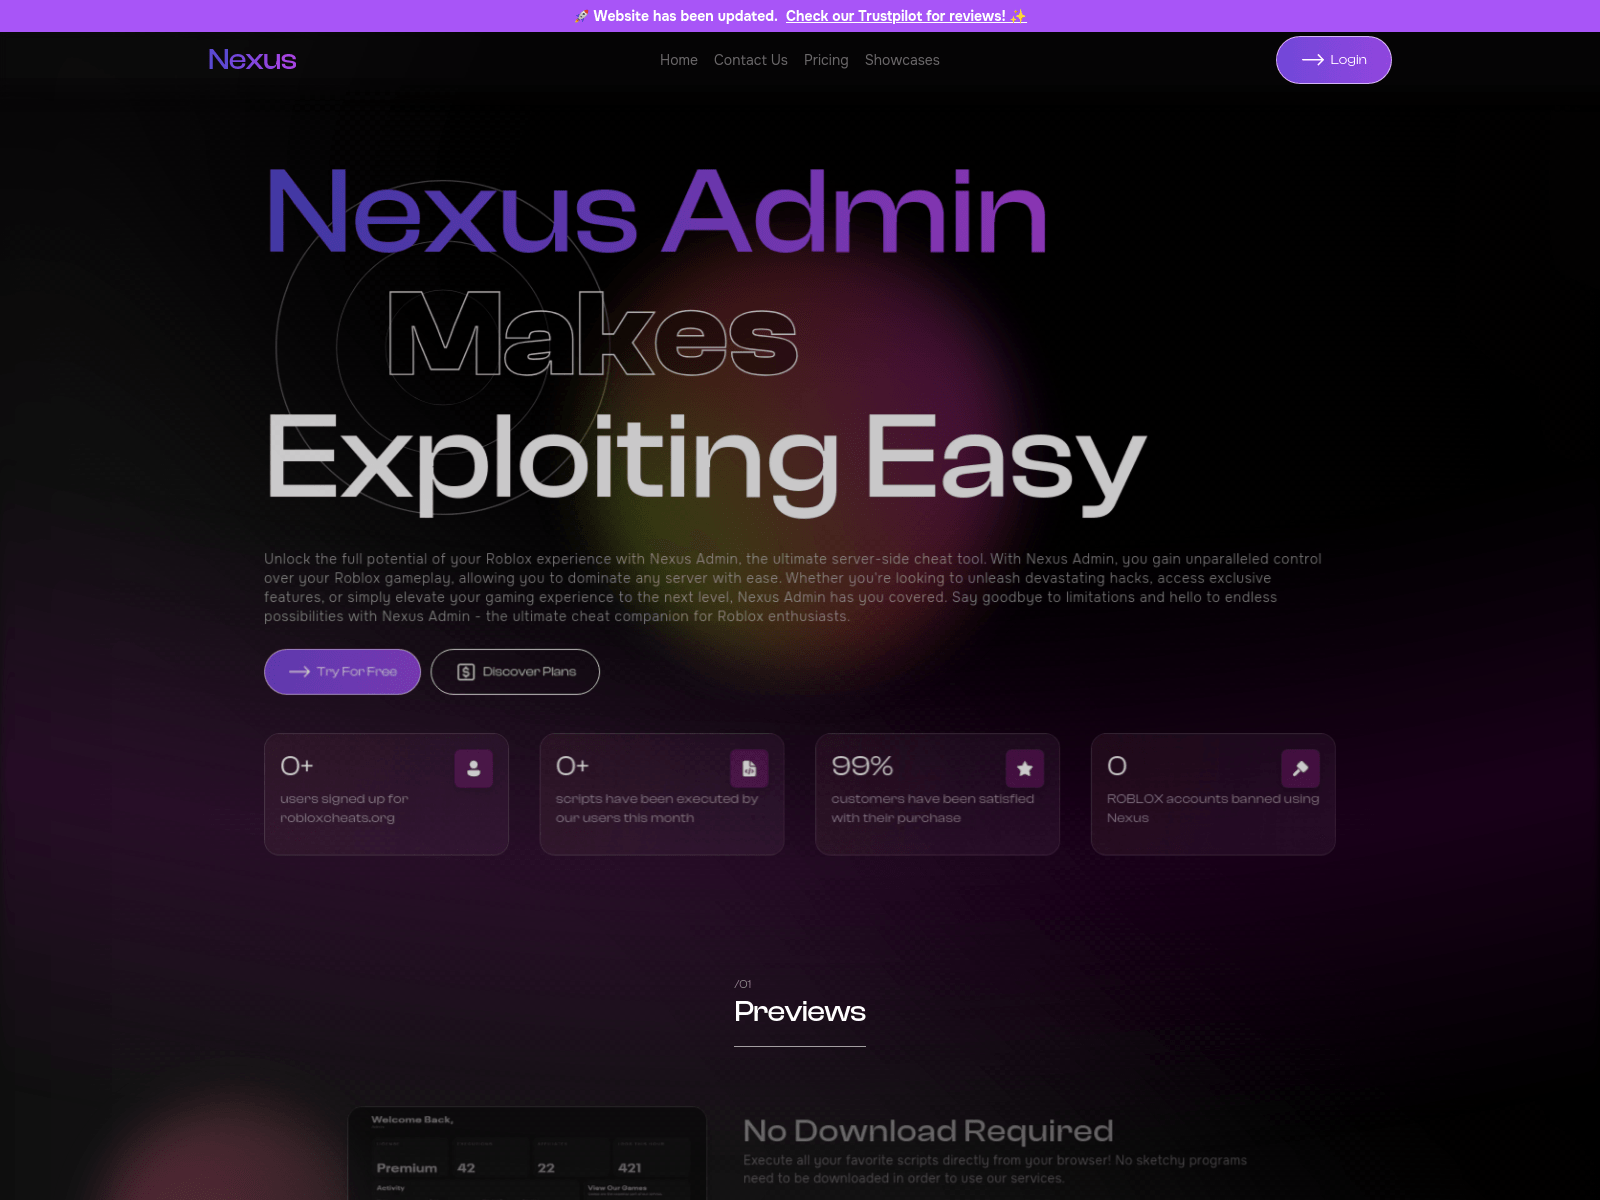Click the Discover Plans button
1600x1200 pixels.
(515, 672)
